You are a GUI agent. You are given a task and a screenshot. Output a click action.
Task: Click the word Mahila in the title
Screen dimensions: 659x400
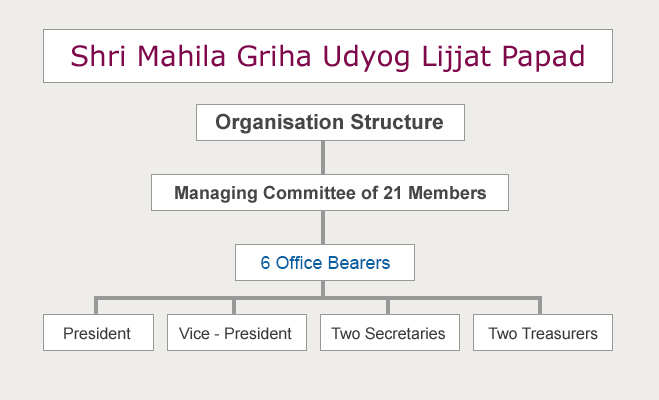tap(178, 57)
